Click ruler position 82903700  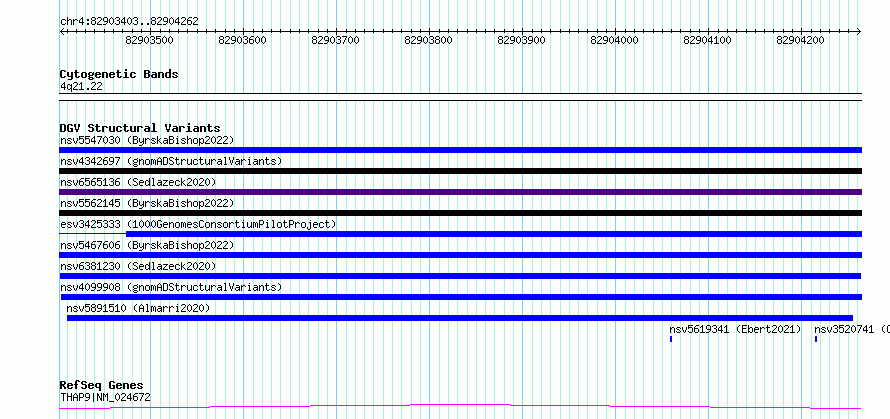point(335,40)
